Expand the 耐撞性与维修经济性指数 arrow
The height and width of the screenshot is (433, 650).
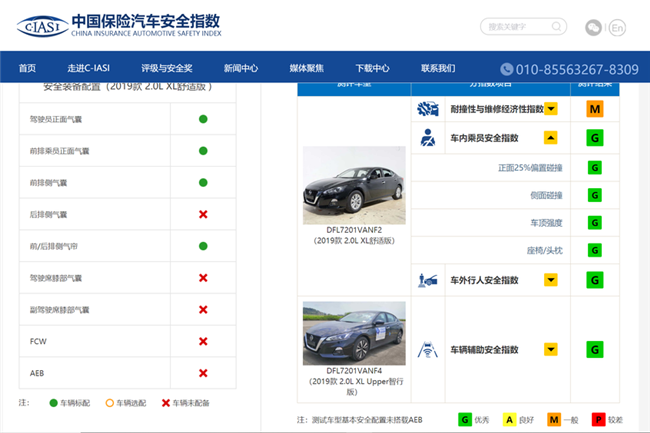(x=551, y=109)
